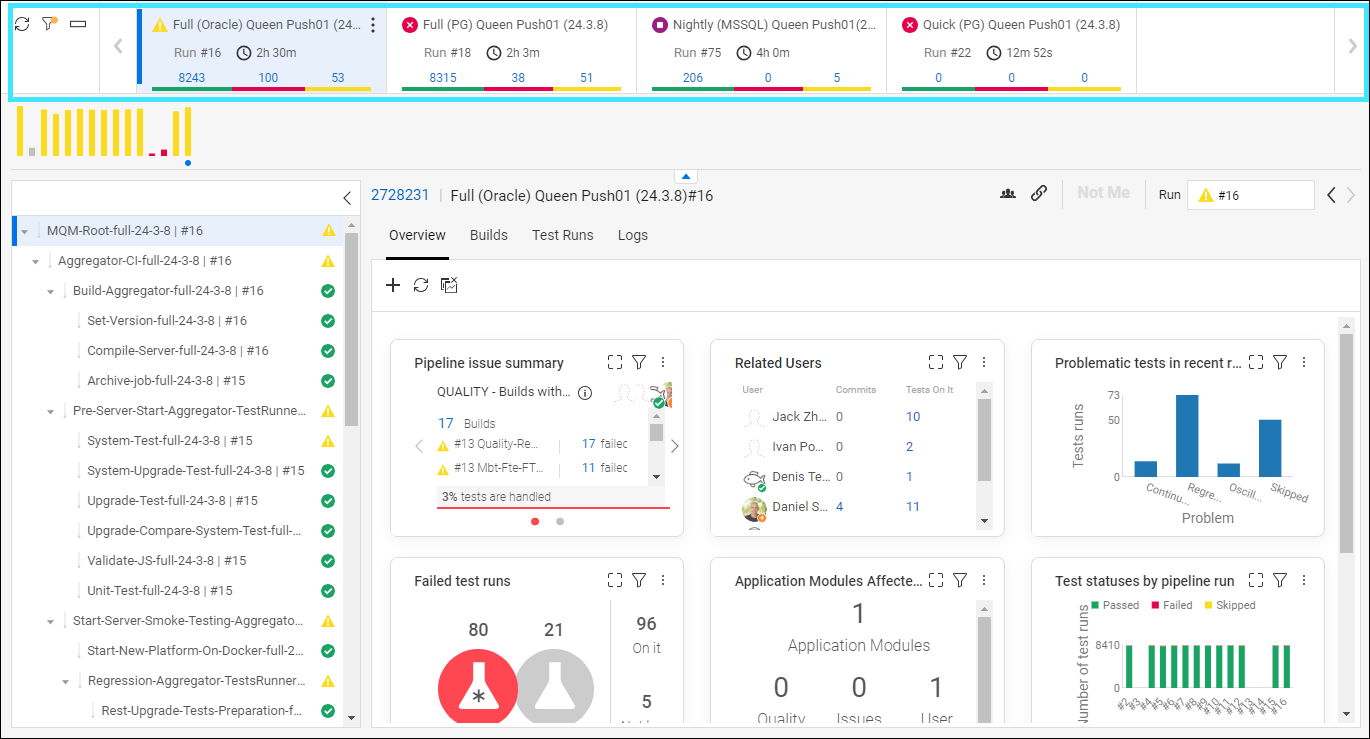Open the Test Runs tab
The height and width of the screenshot is (739, 1370).
coord(562,235)
